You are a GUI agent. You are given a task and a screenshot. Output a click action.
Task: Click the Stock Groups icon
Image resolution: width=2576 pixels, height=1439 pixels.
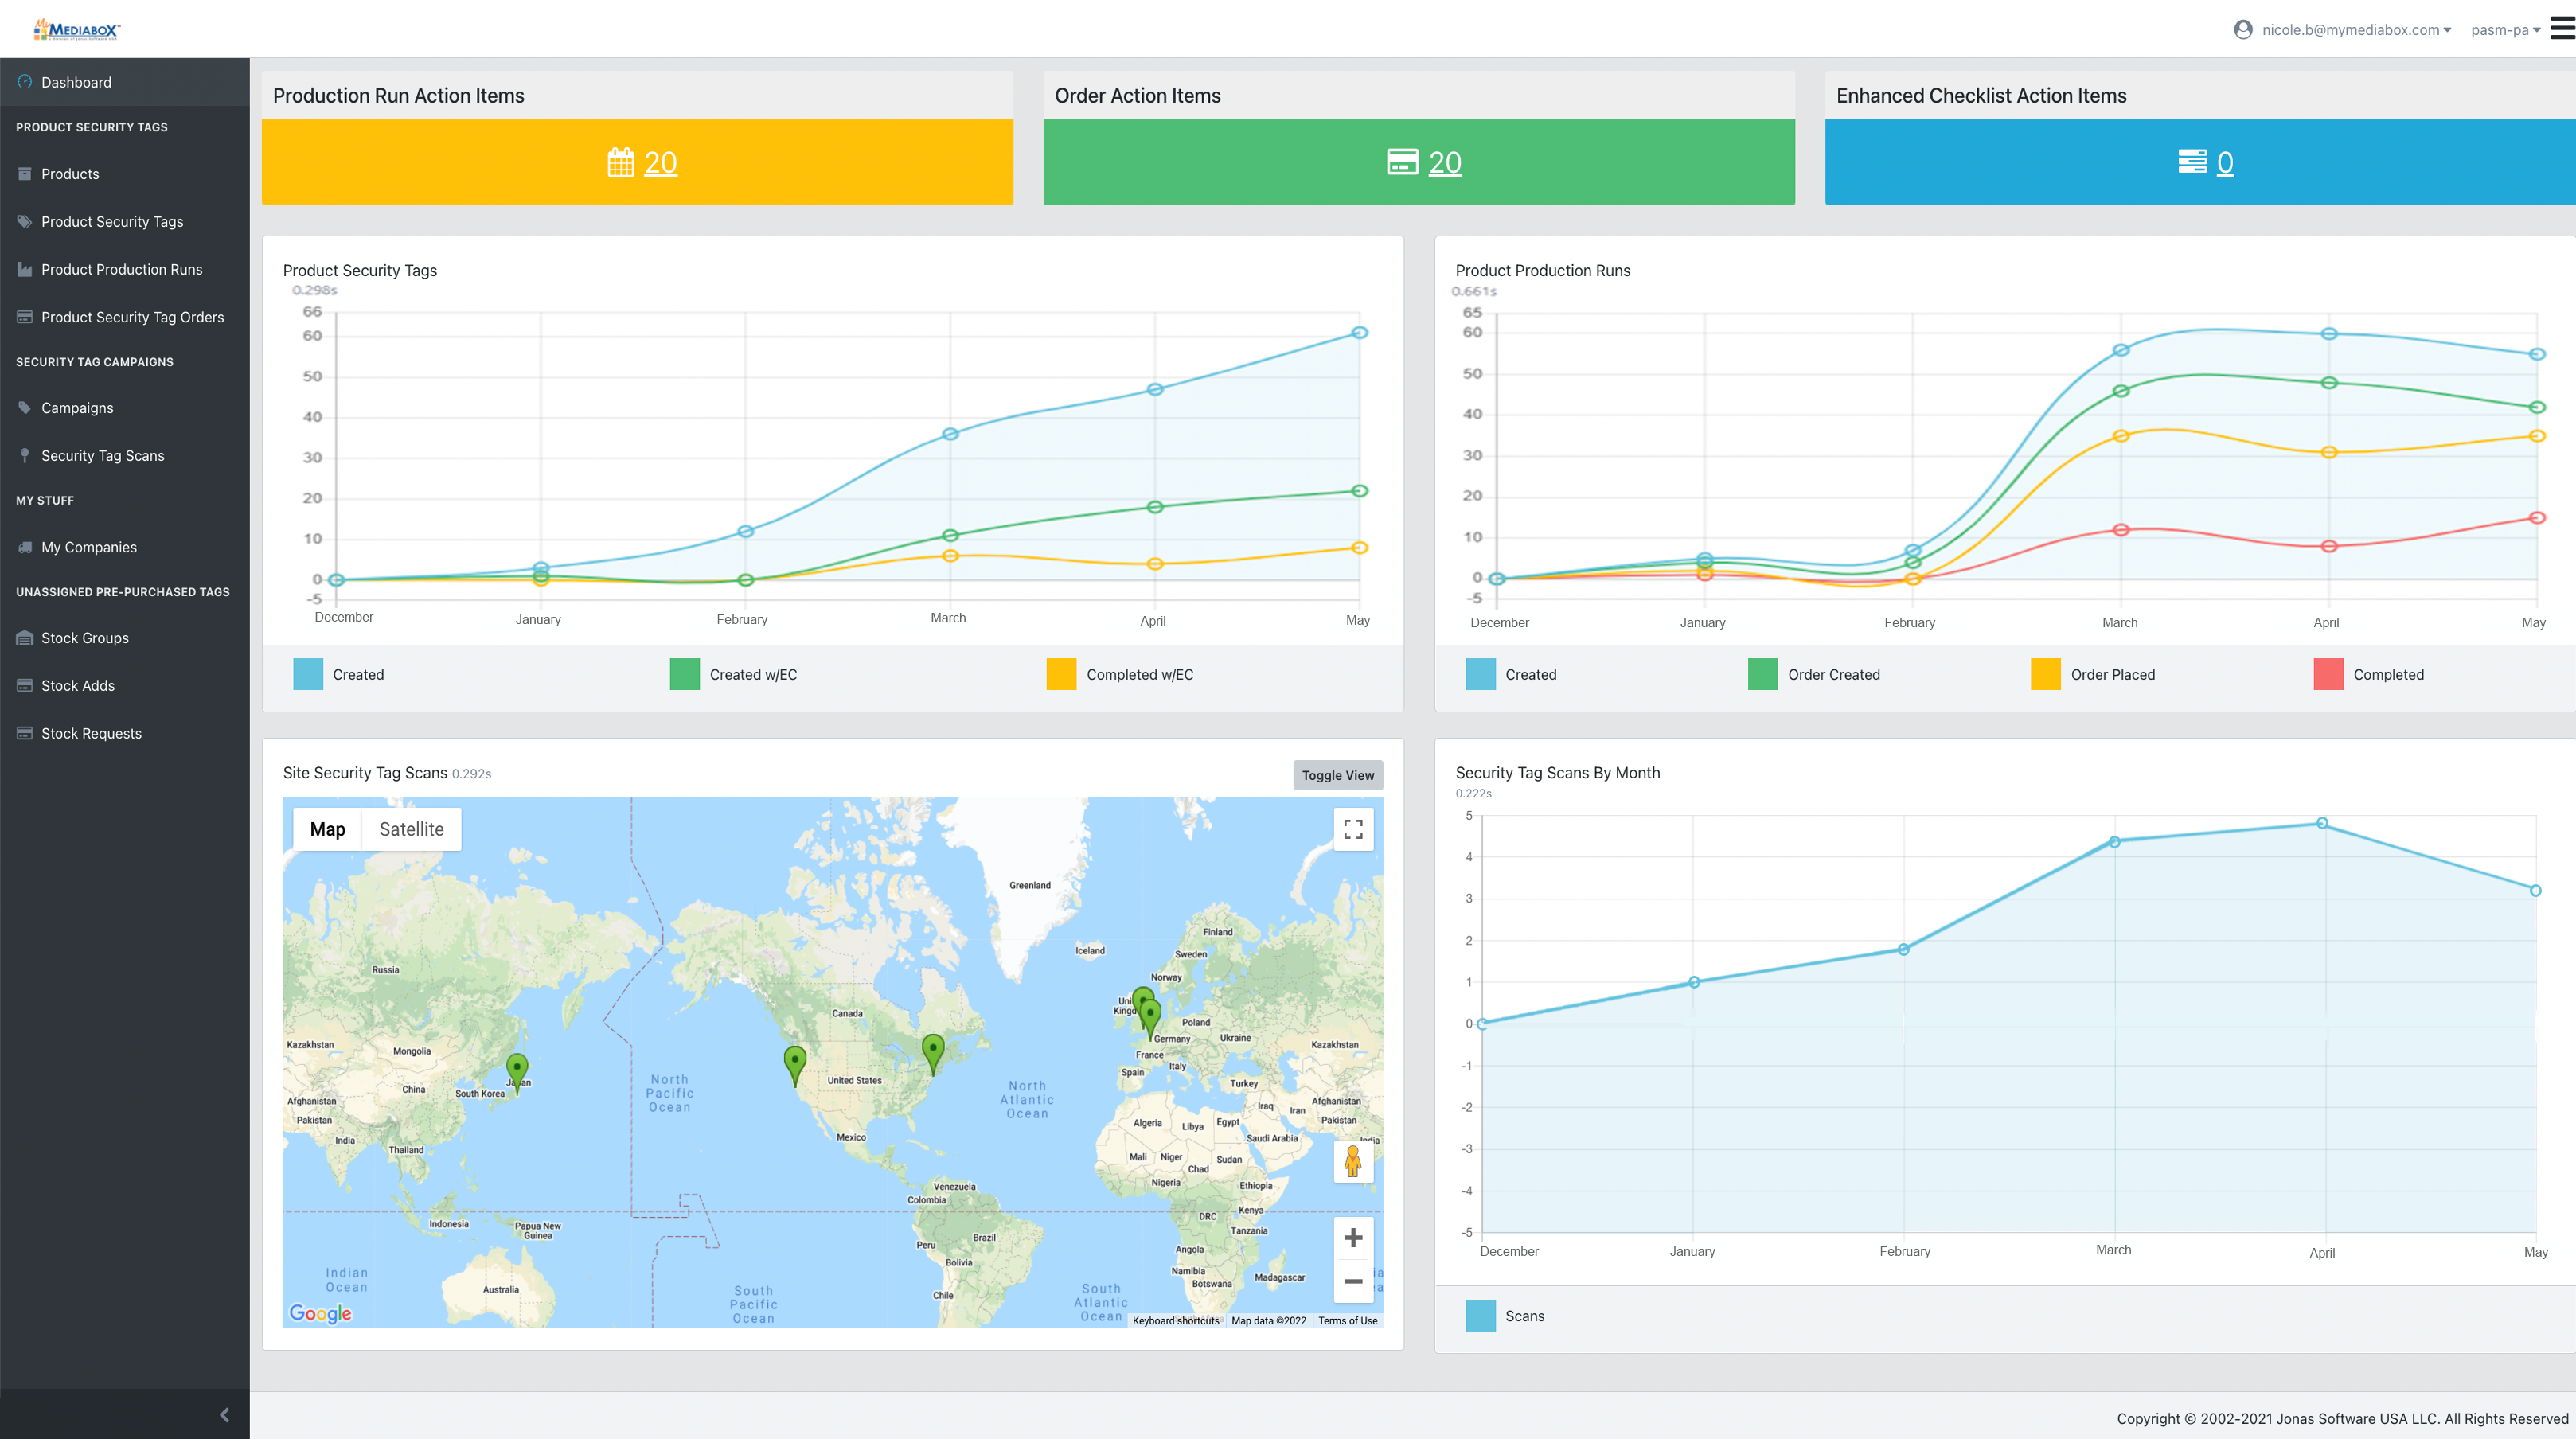point(25,638)
